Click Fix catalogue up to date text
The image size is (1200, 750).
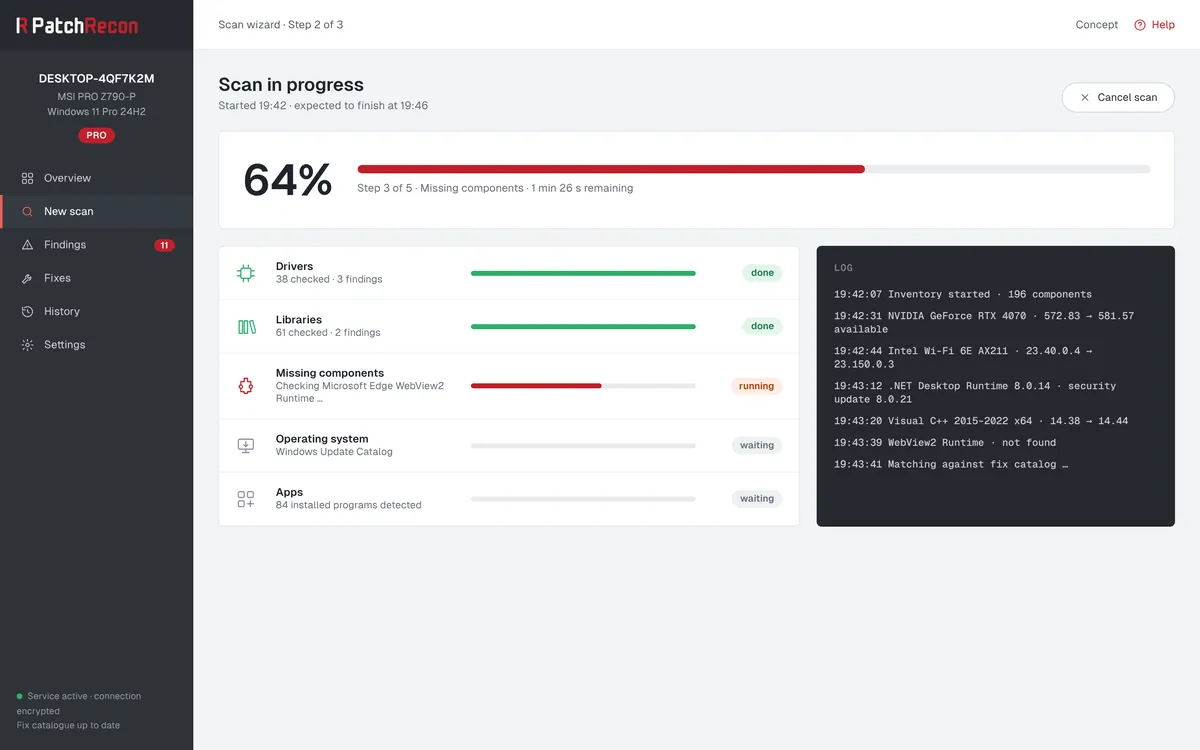pos(68,725)
